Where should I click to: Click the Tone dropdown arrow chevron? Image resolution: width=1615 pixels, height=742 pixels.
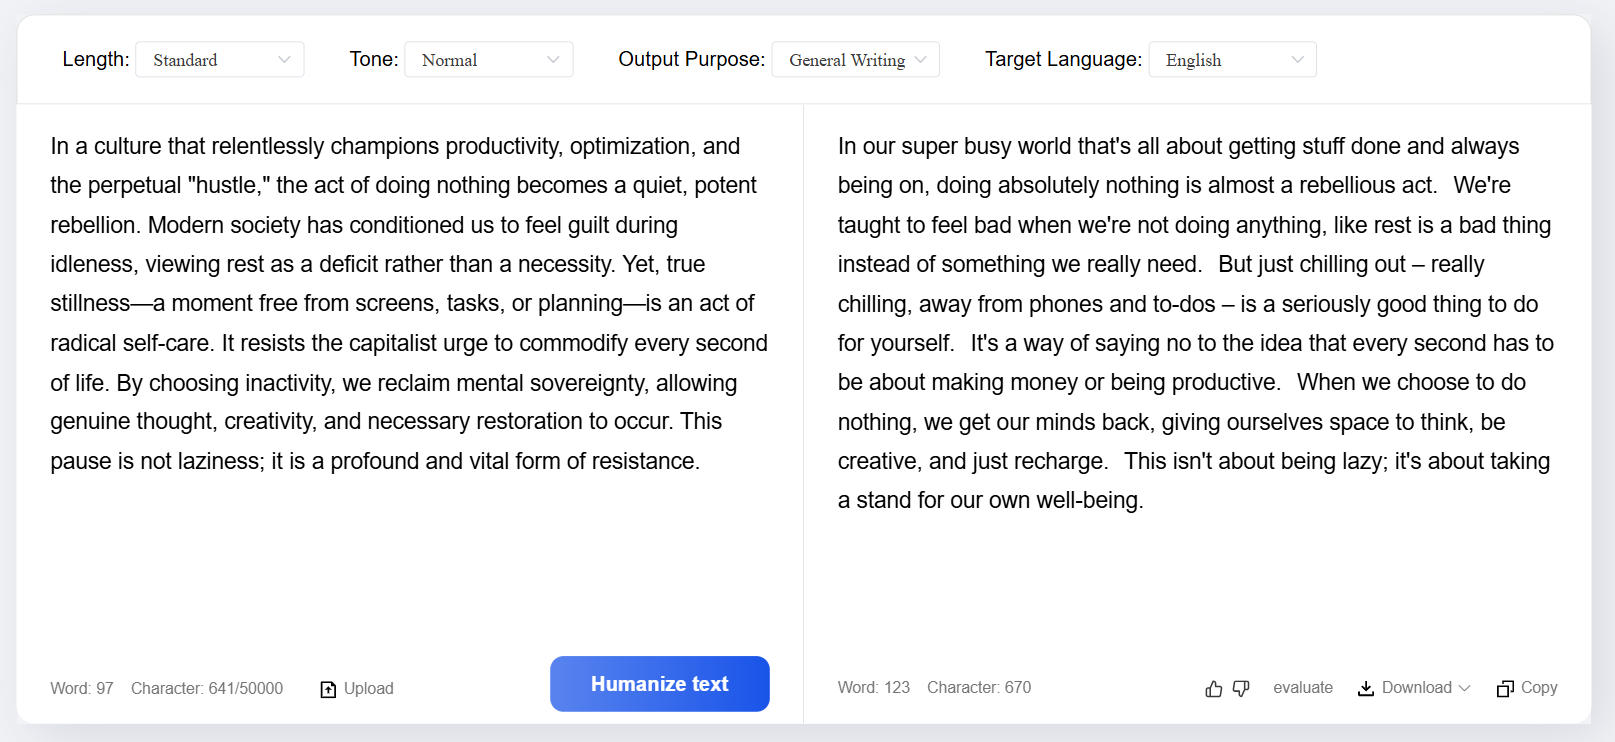[553, 60]
